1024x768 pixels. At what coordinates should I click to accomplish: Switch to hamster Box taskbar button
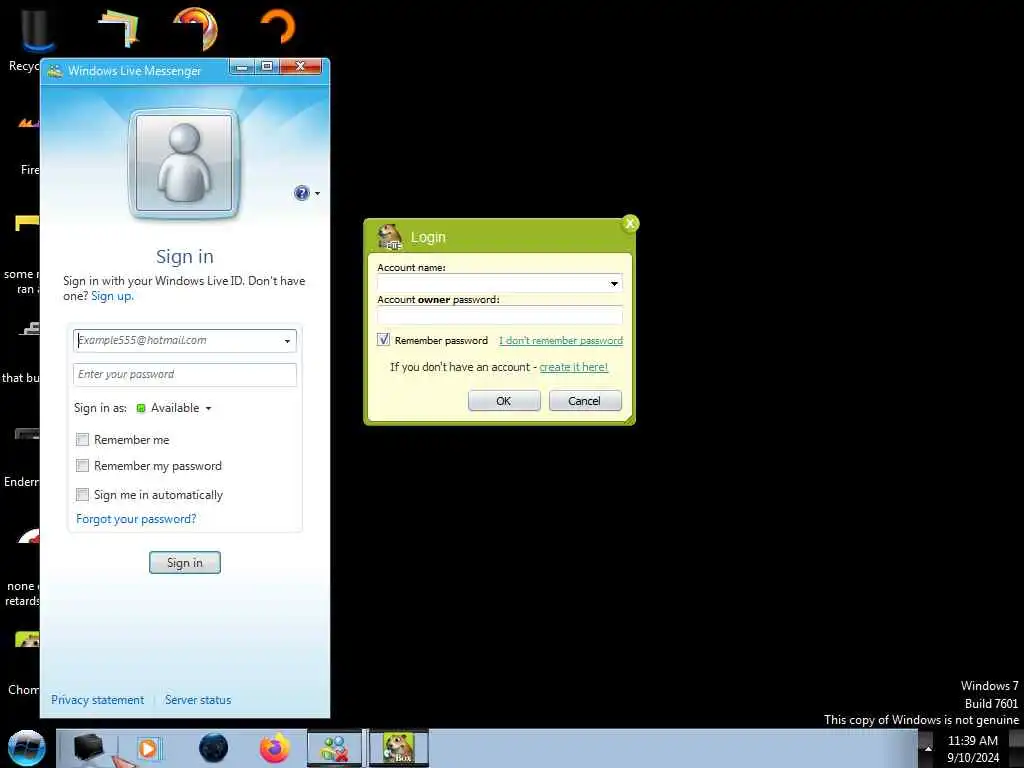[x=399, y=748]
